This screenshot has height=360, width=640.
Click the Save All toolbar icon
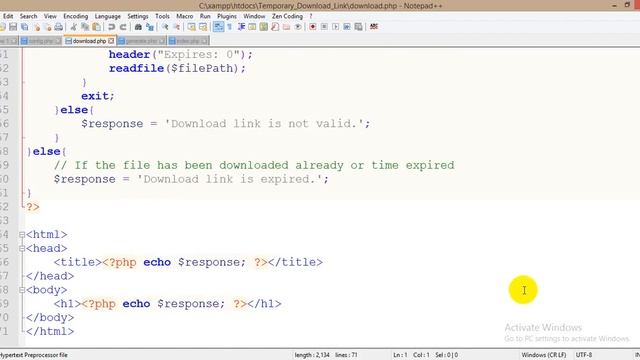tap(24, 27)
